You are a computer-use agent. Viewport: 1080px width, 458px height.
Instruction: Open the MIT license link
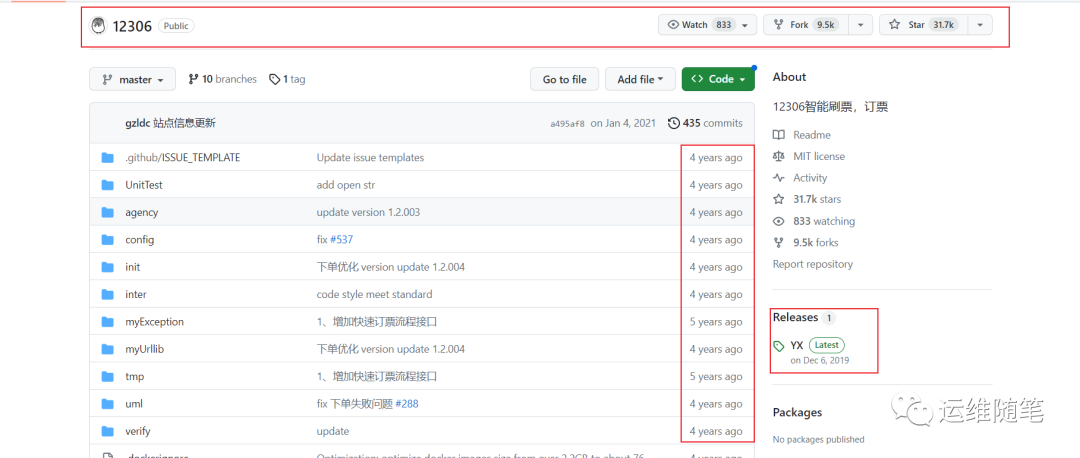[x=819, y=156]
